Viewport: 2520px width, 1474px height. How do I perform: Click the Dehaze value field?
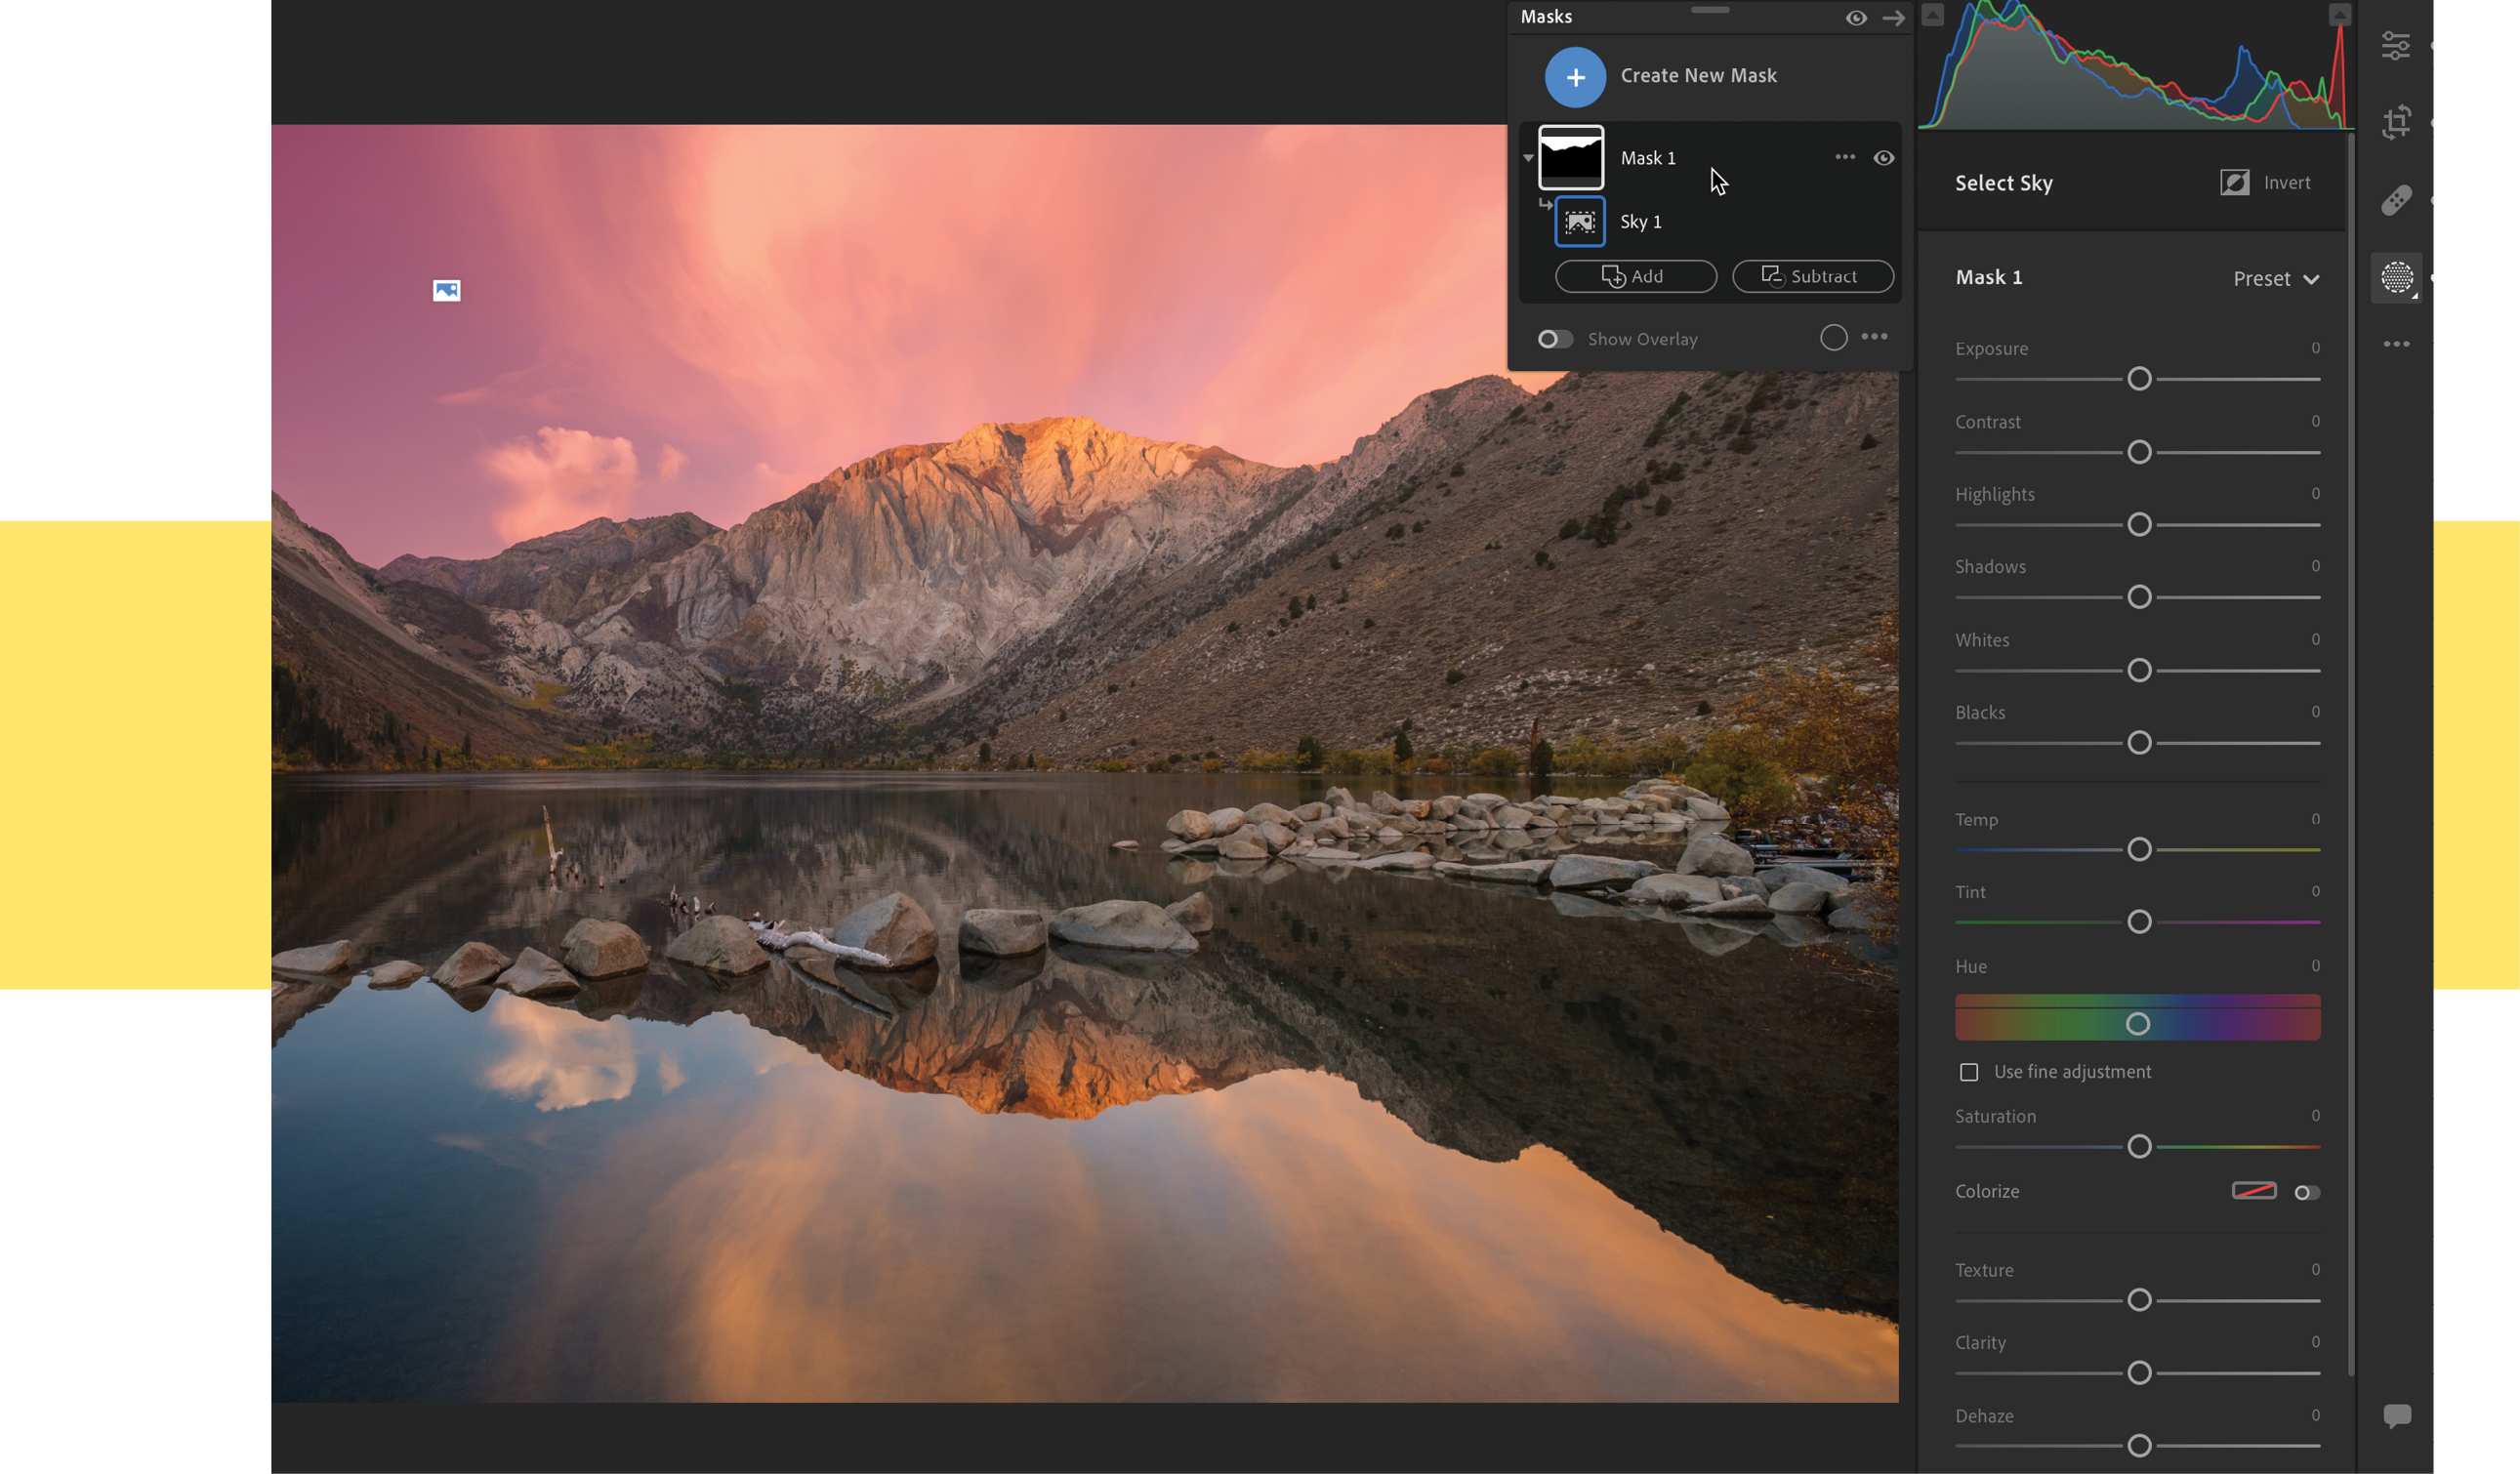2315,1415
